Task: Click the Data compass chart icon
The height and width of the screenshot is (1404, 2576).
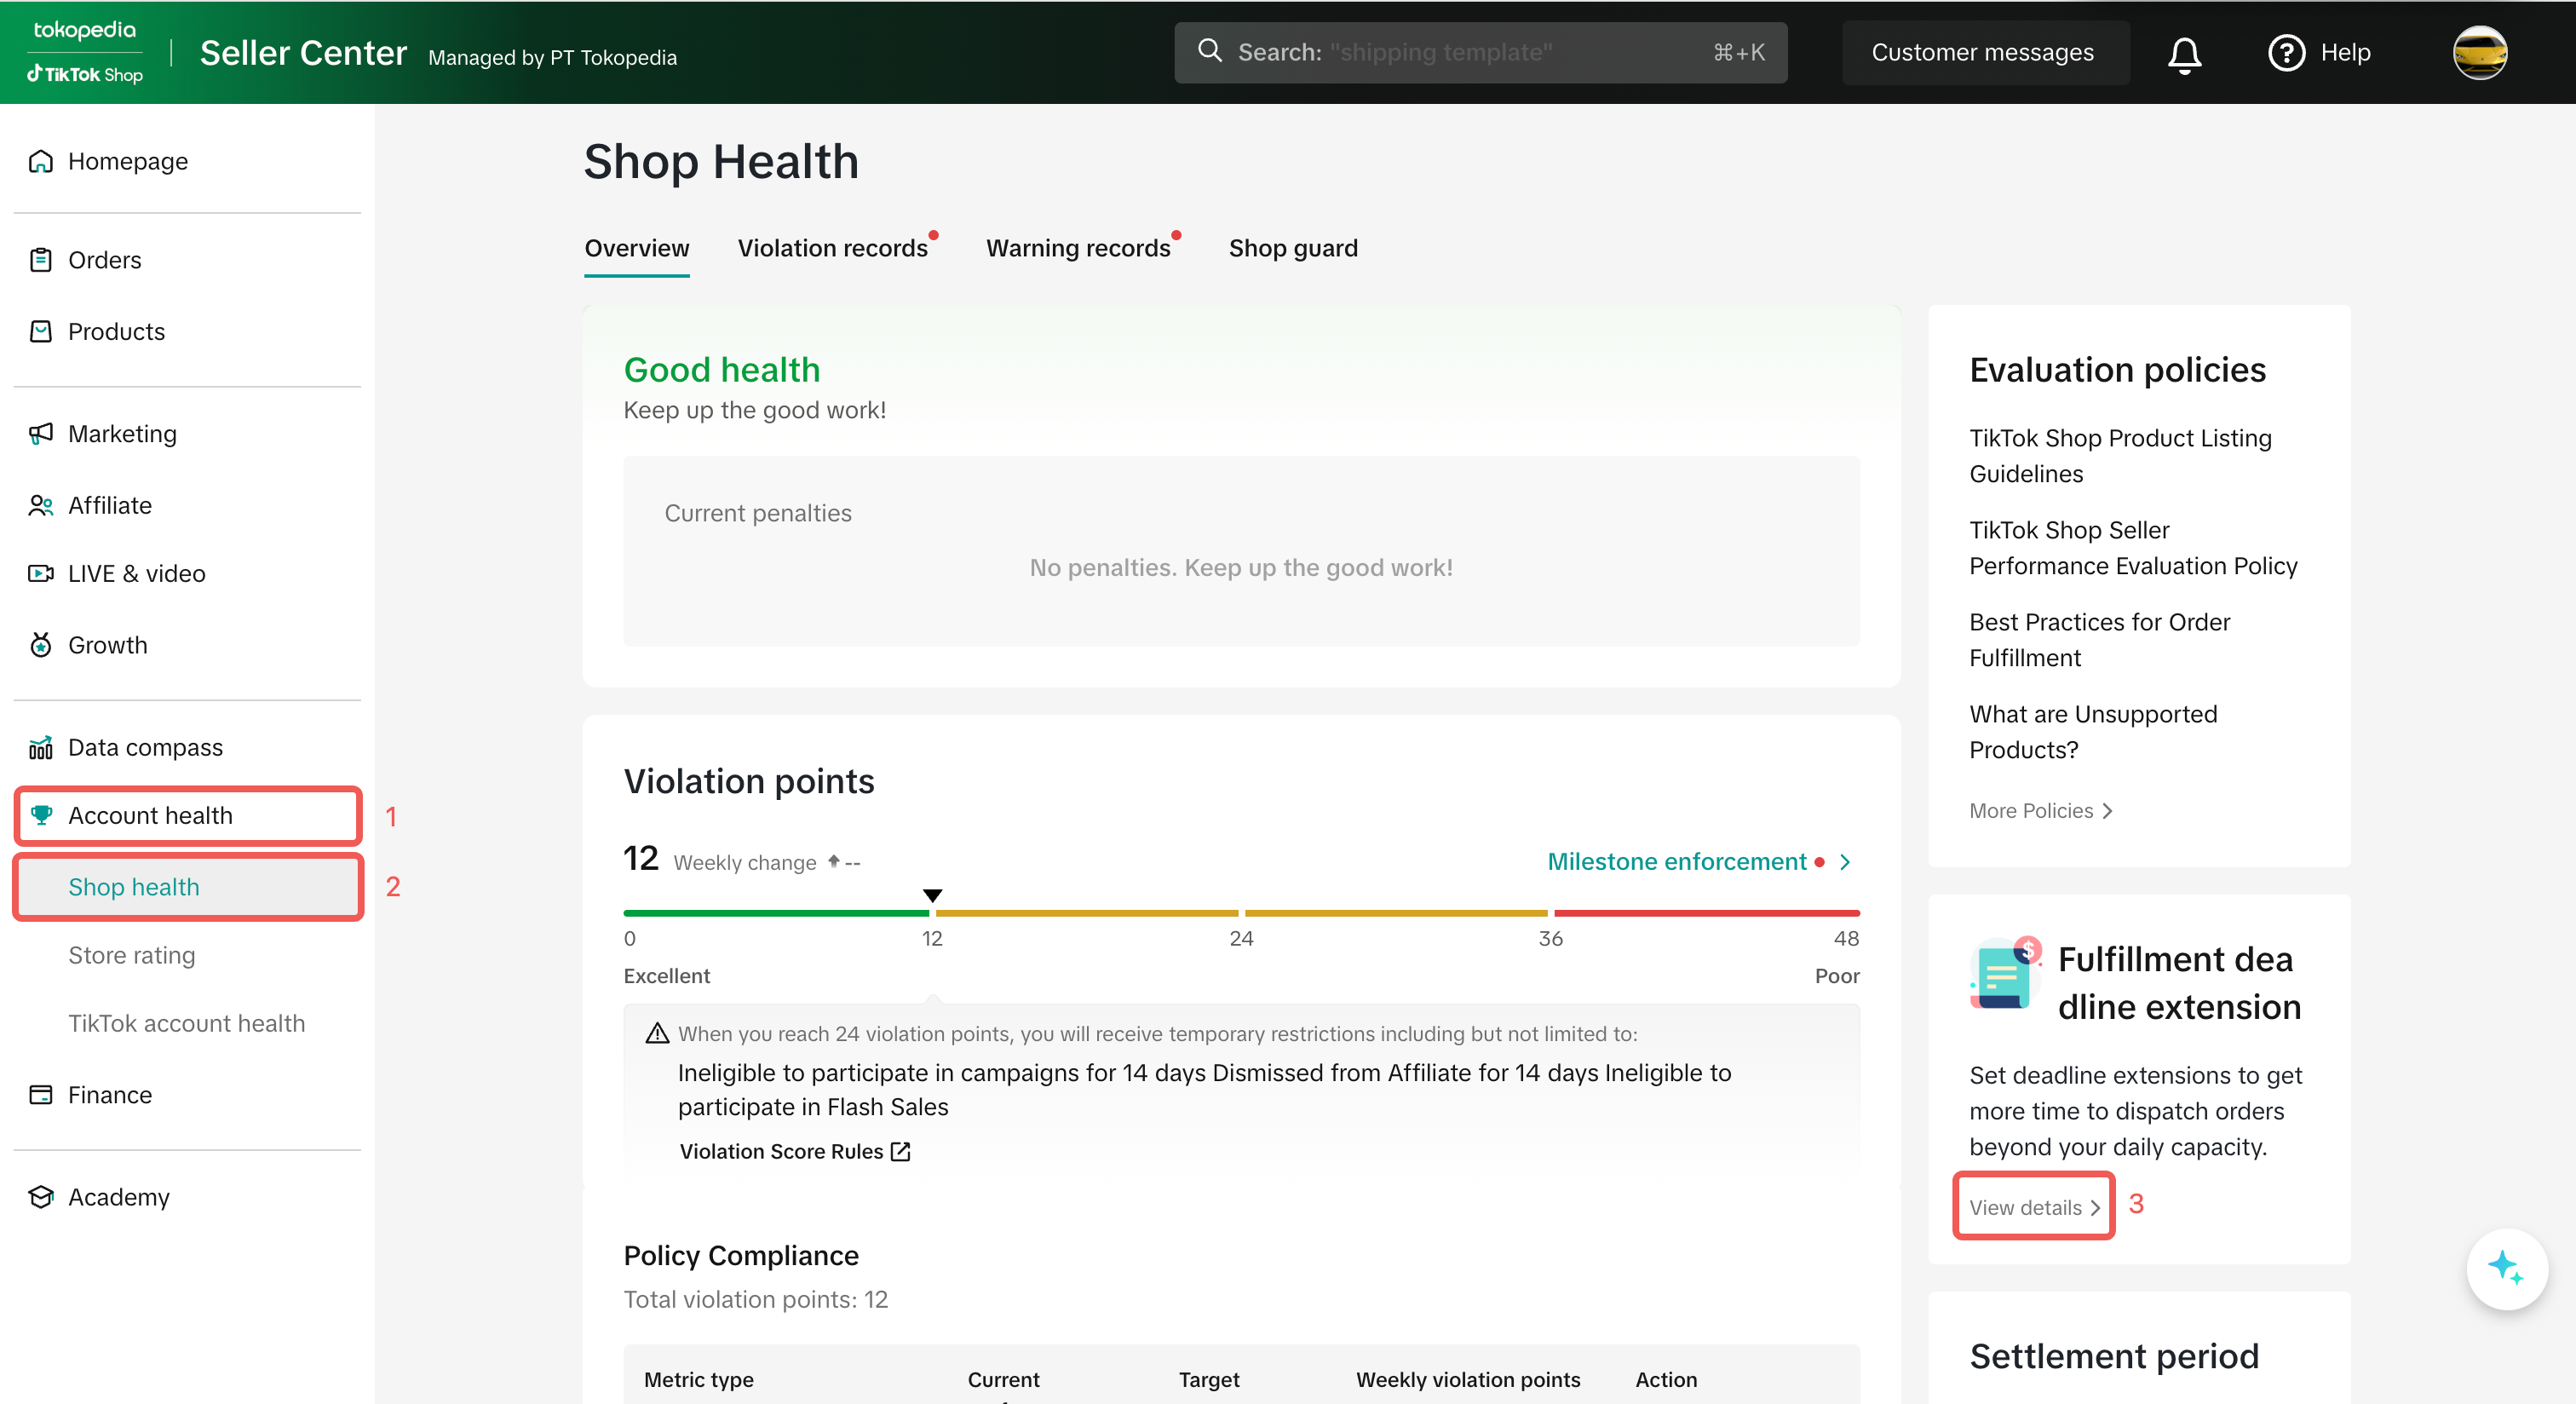Action: coord(41,748)
